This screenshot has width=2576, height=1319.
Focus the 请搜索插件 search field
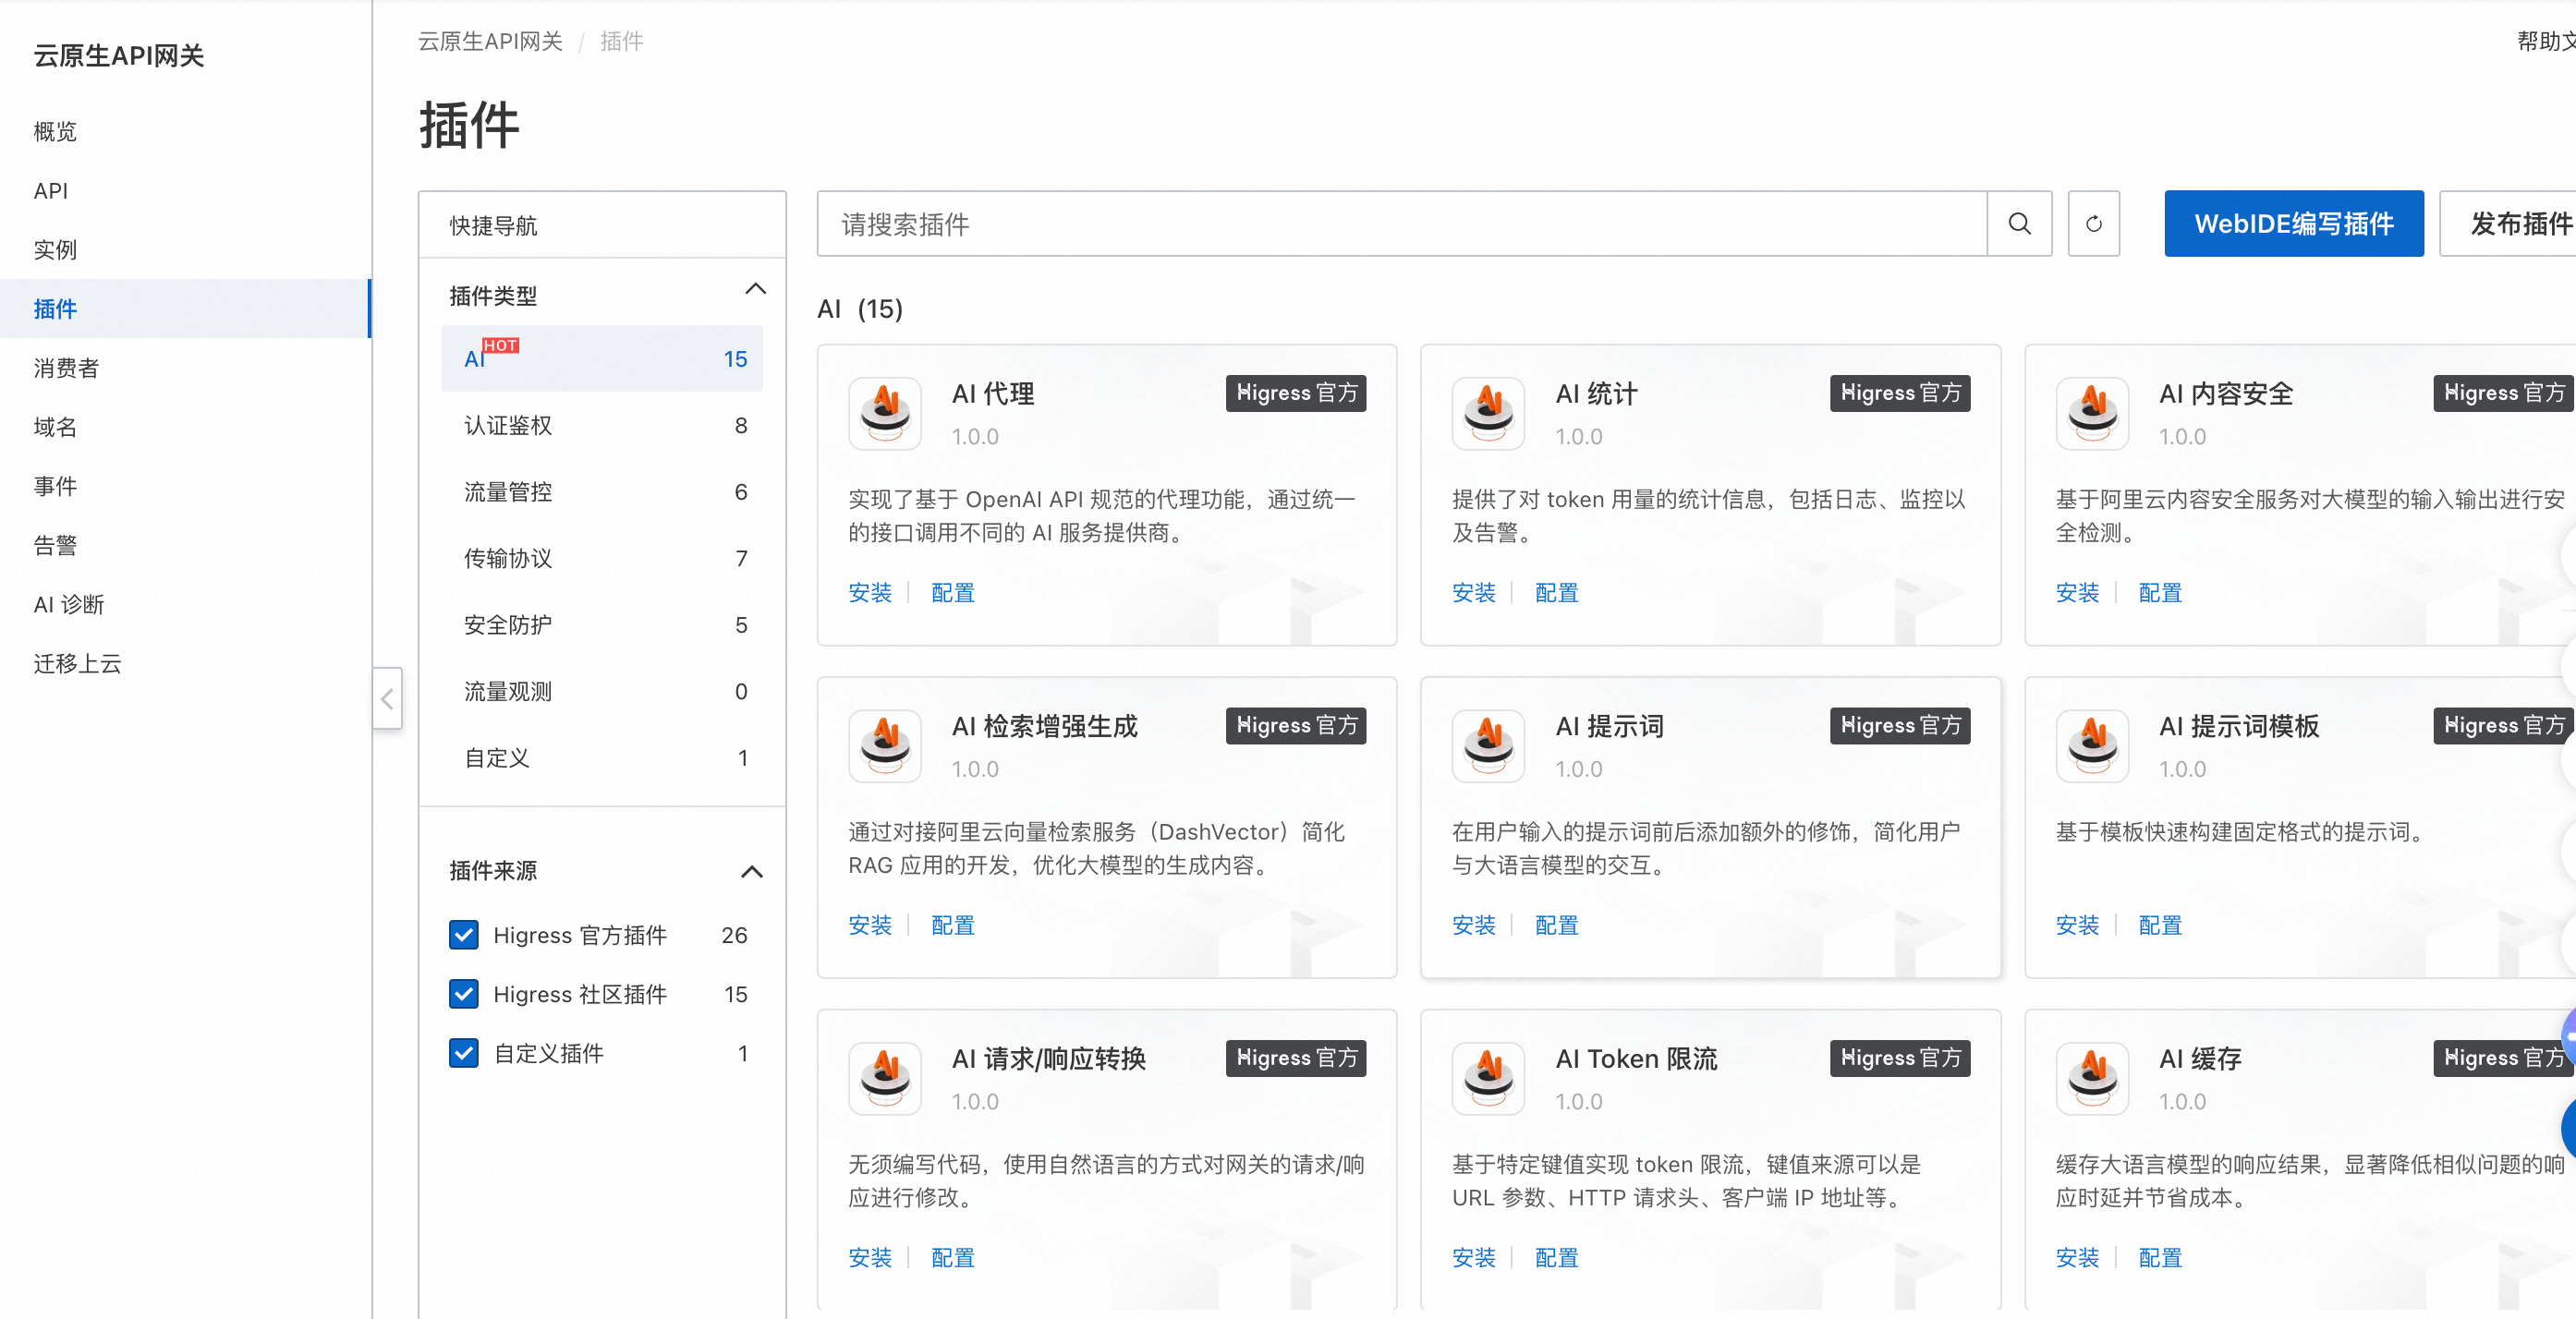[x=1400, y=224]
